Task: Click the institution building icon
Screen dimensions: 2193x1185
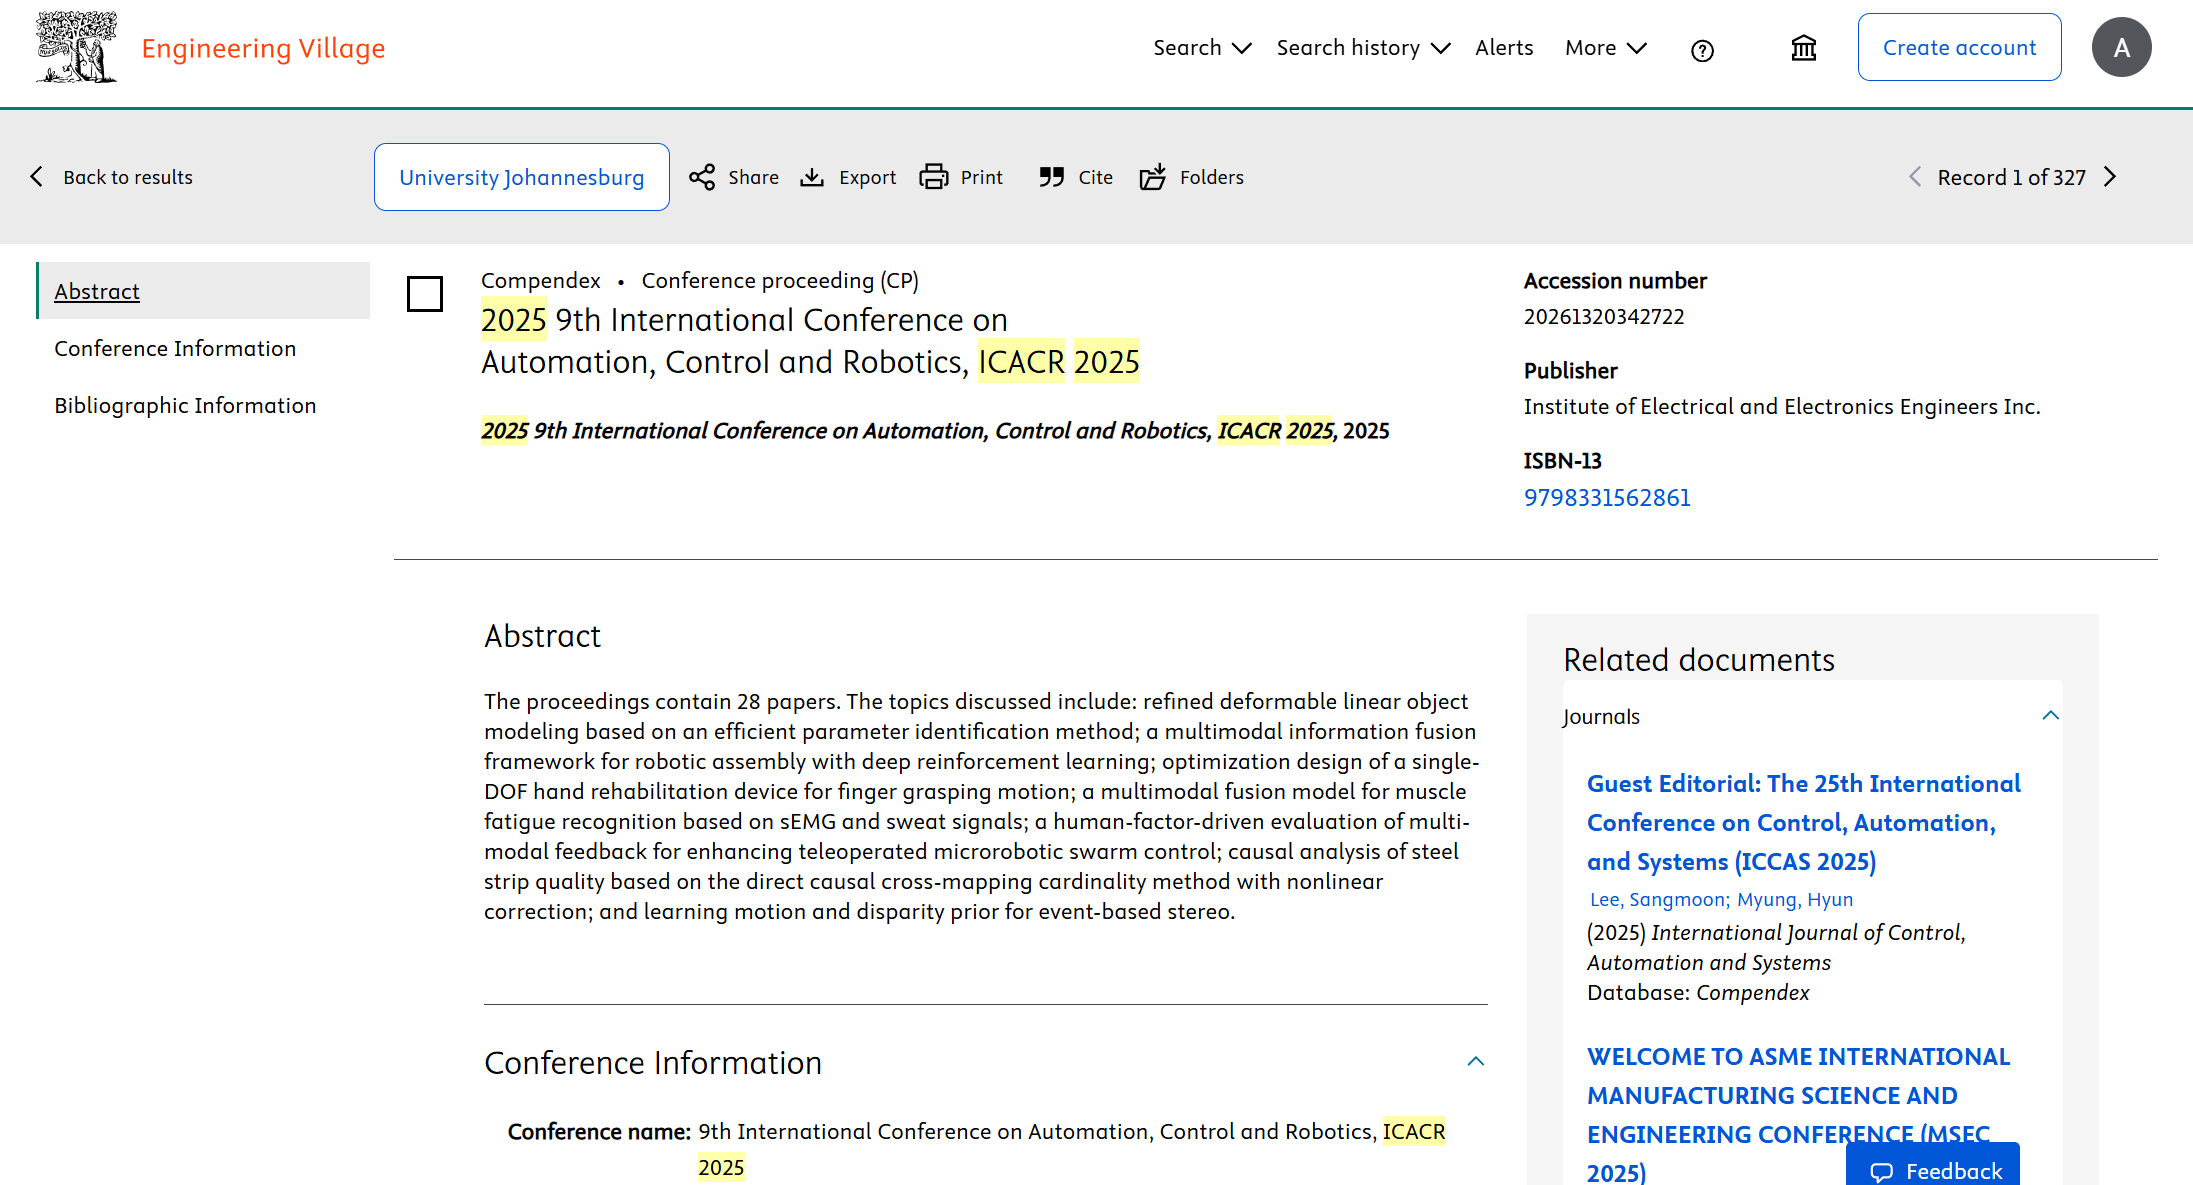Action: coord(1803,48)
